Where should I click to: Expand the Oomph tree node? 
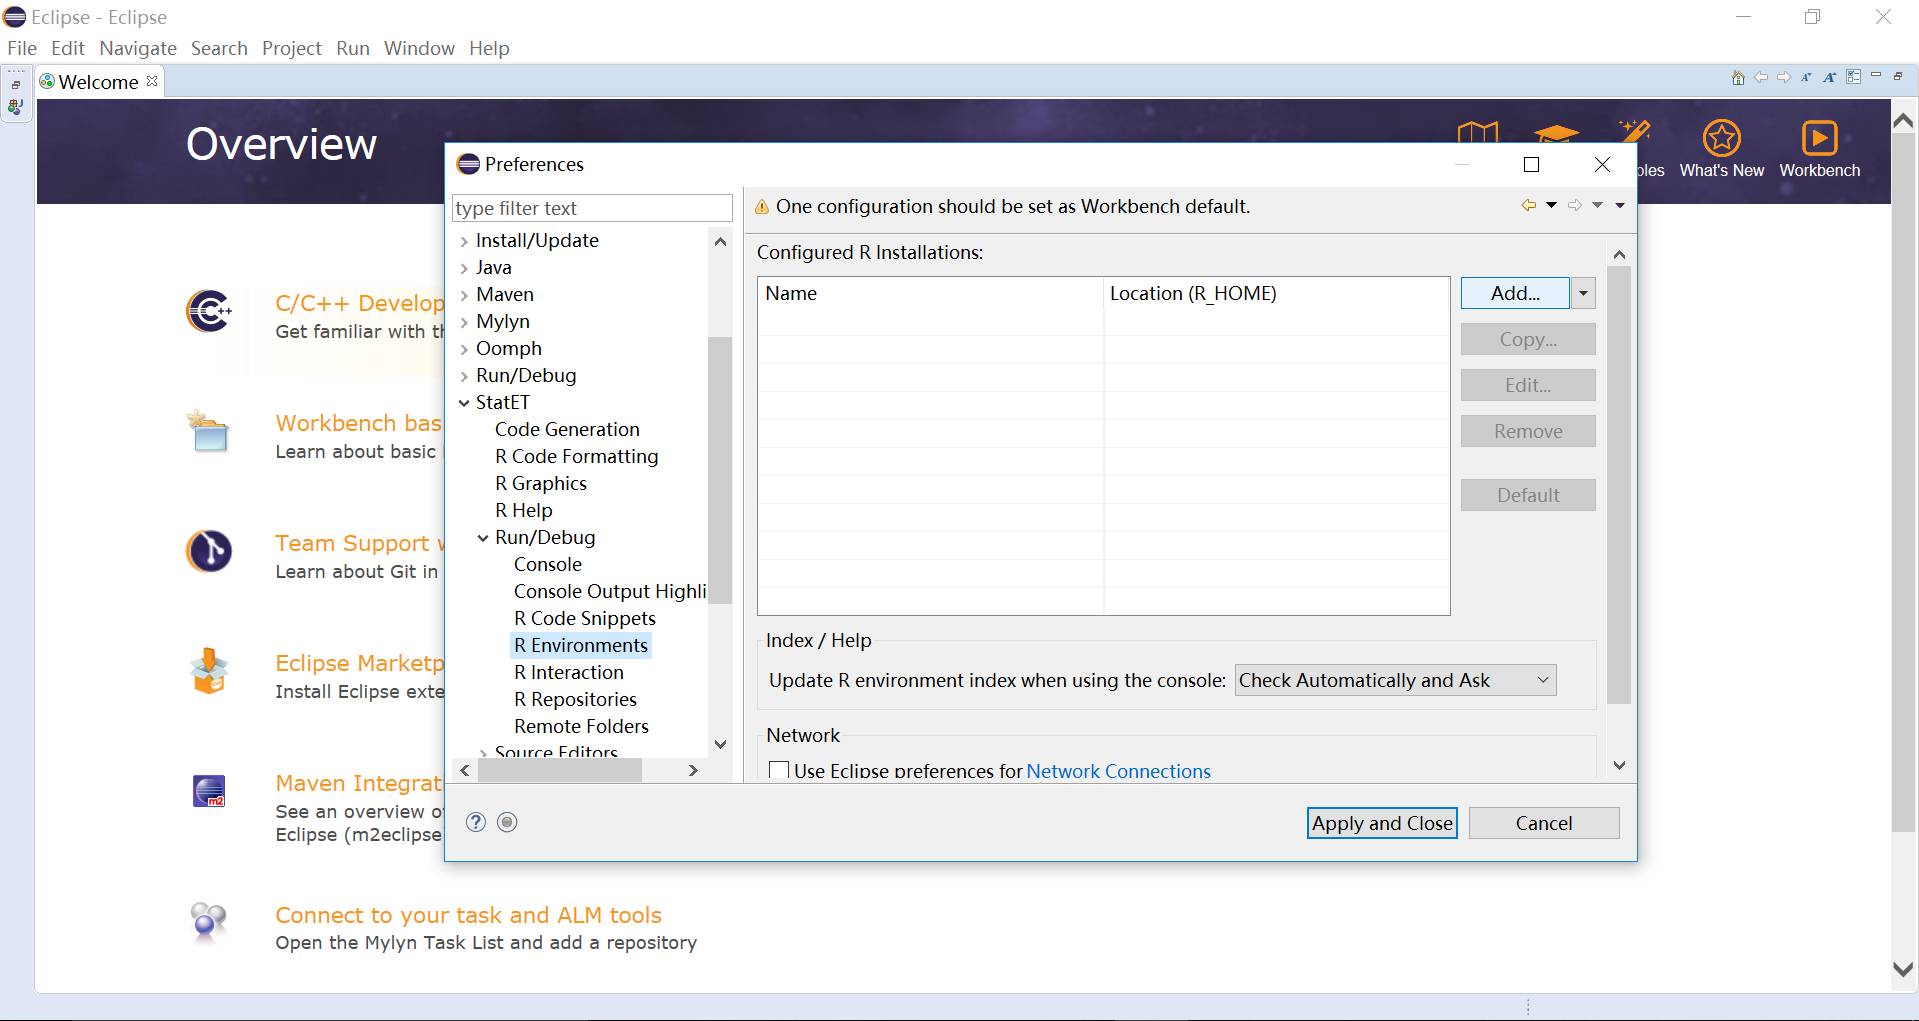[x=464, y=349]
